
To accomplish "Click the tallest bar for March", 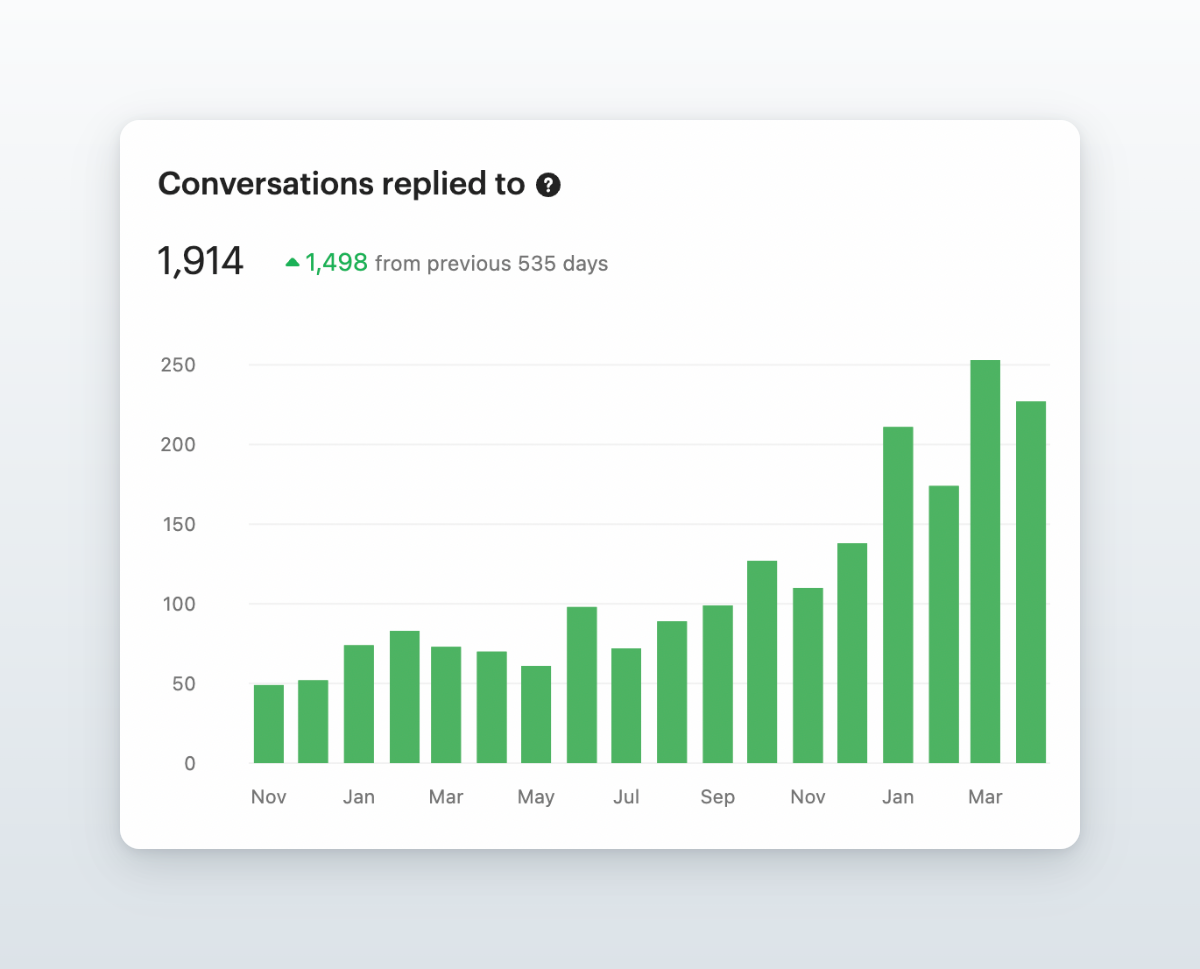I will 985,561.
